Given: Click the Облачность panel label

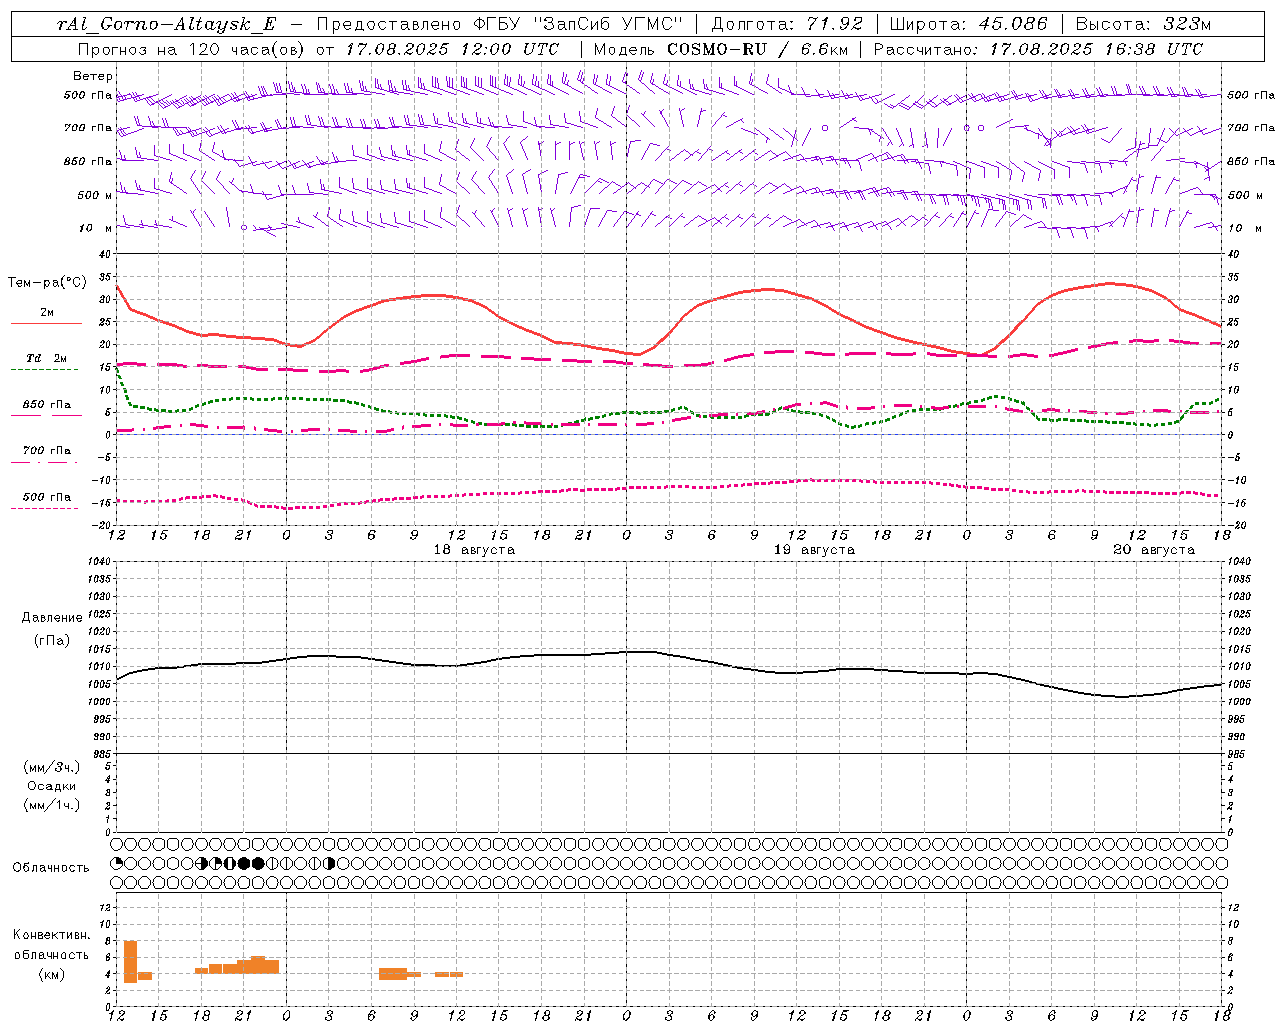Looking at the screenshot, I should pyautogui.click(x=51, y=868).
